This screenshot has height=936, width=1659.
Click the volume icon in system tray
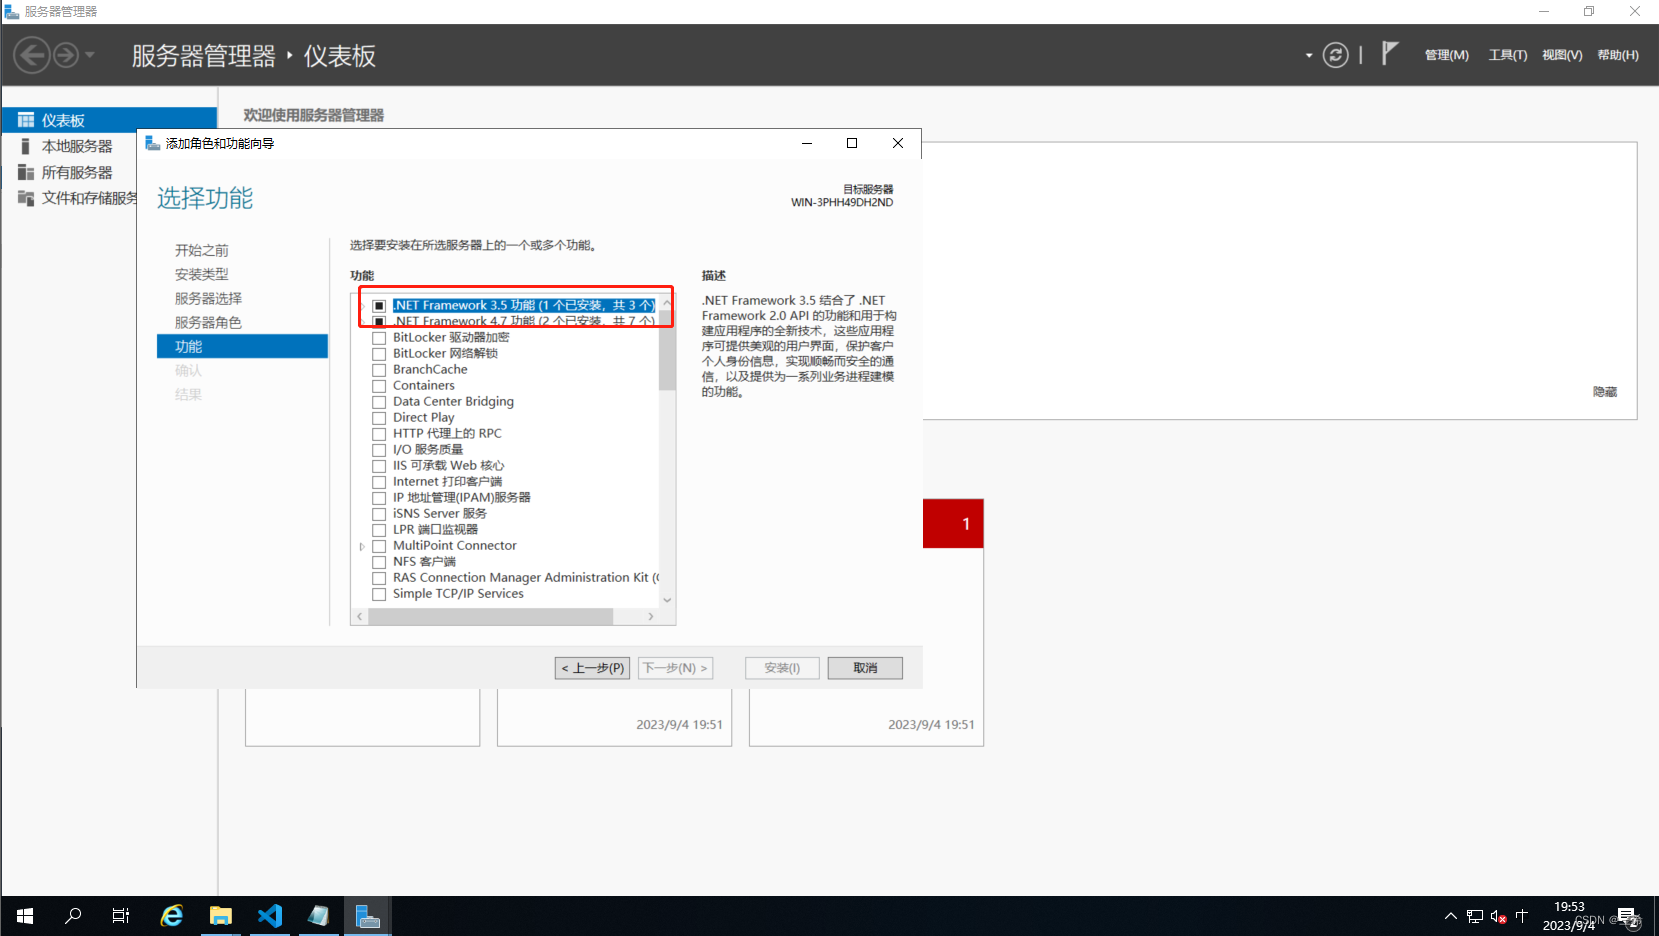(x=1498, y=916)
